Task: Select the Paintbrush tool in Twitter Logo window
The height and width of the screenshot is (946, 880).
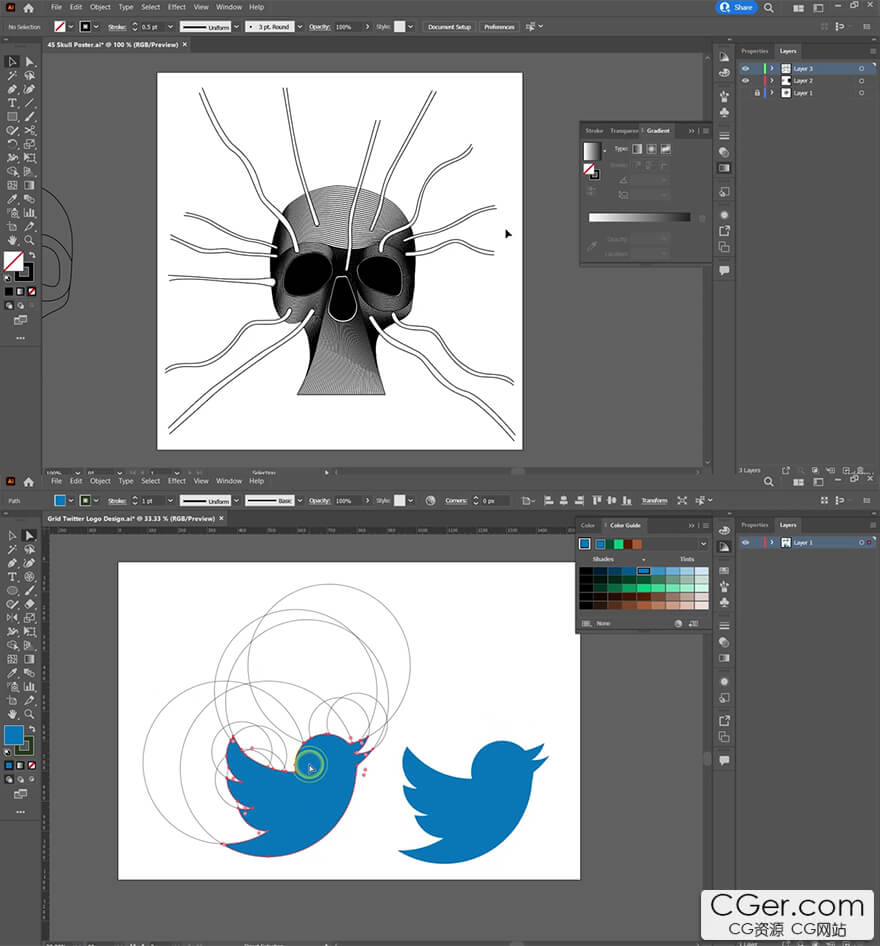Action: coord(30,591)
